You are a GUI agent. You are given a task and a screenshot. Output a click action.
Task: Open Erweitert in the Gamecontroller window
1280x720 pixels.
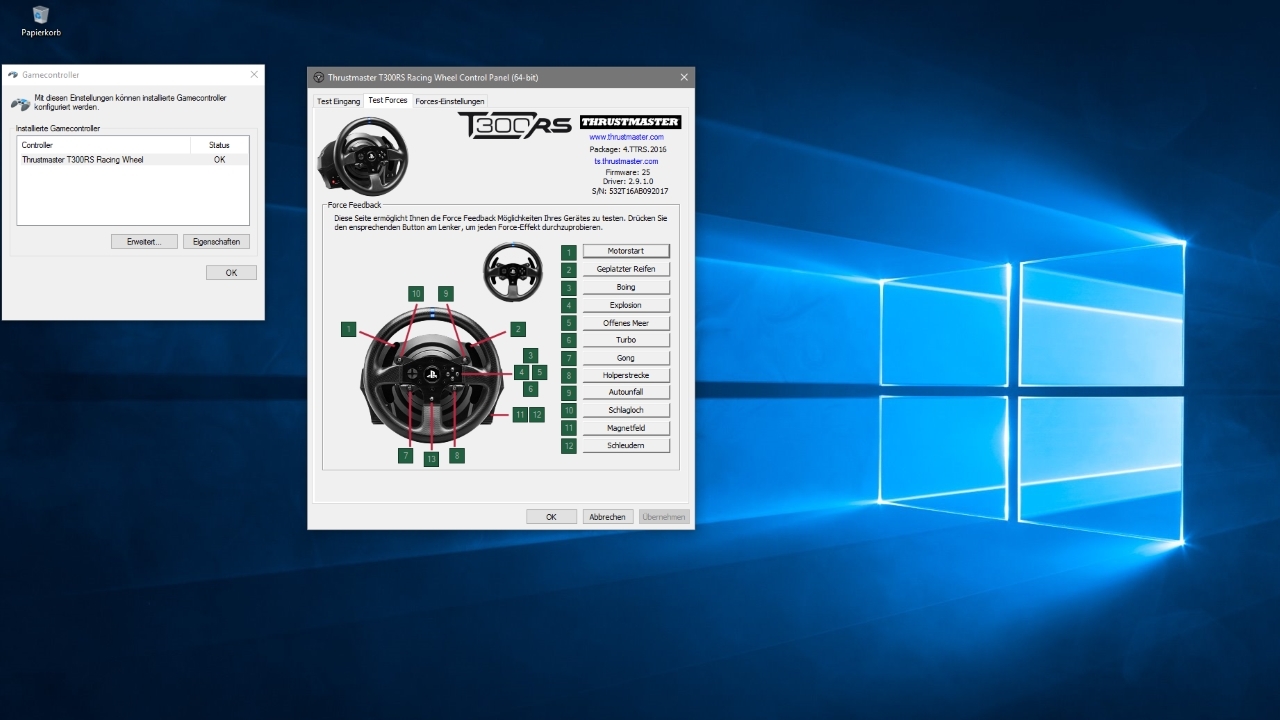click(144, 242)
